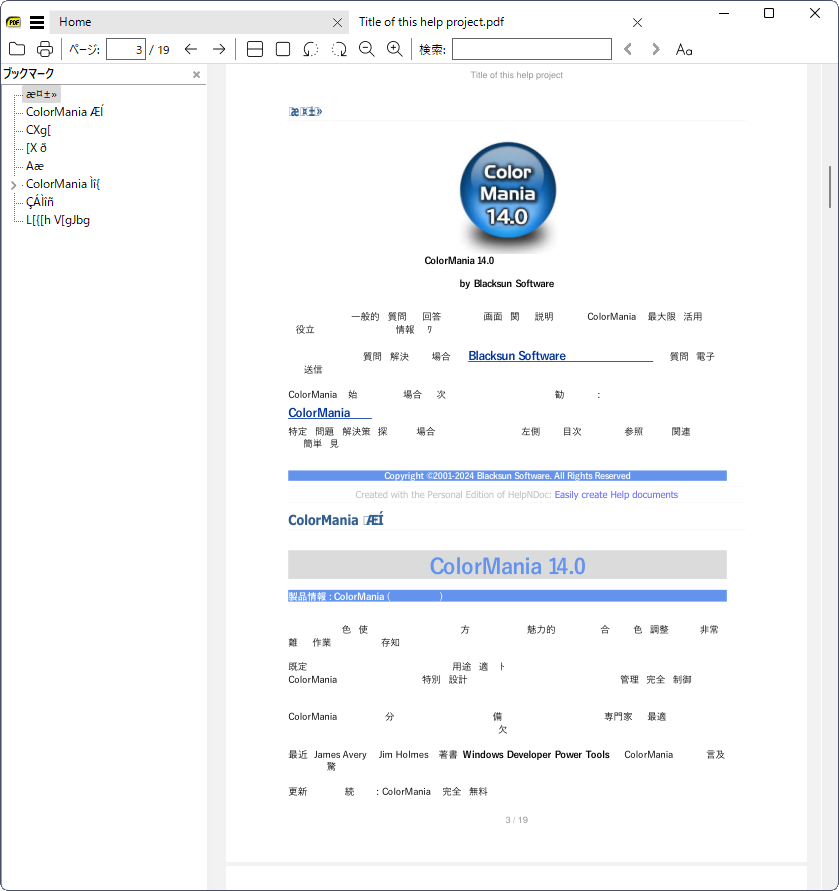This screenshot has height=891, width=839.
Task: Switch to single page layout icon
Action: (283, 49)
